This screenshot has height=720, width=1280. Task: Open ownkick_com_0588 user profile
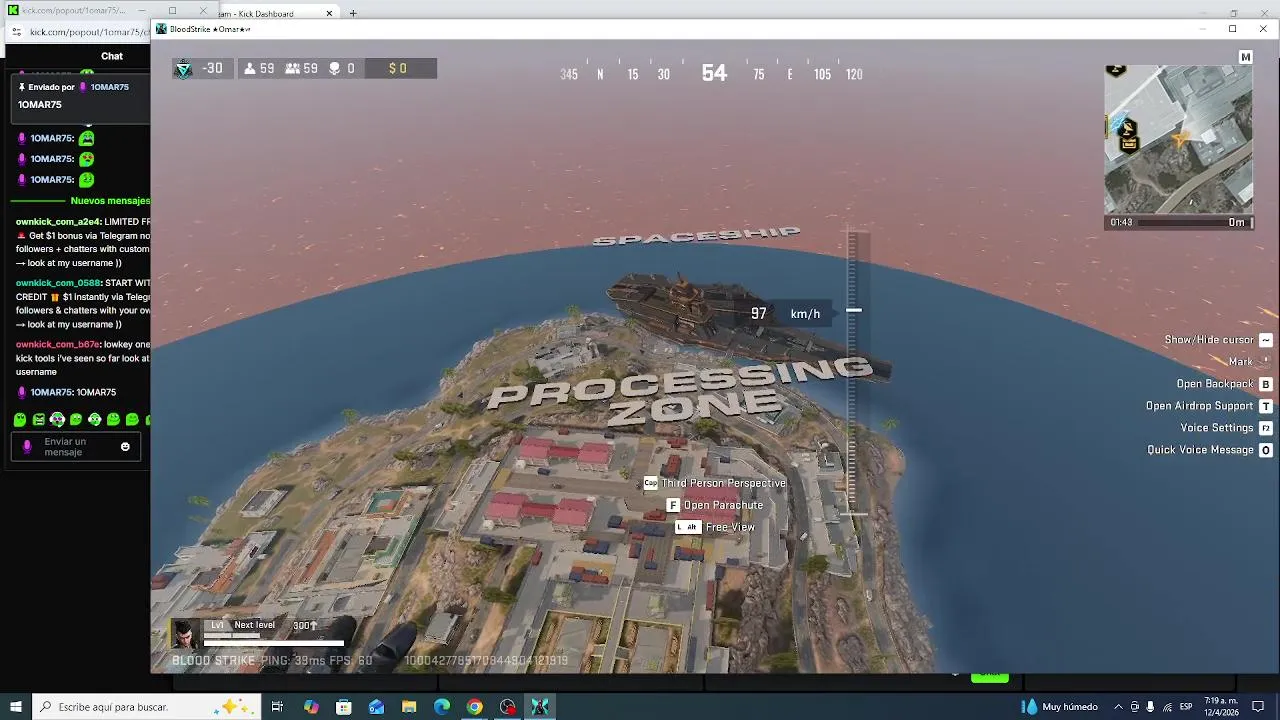[x=57, y=283]
